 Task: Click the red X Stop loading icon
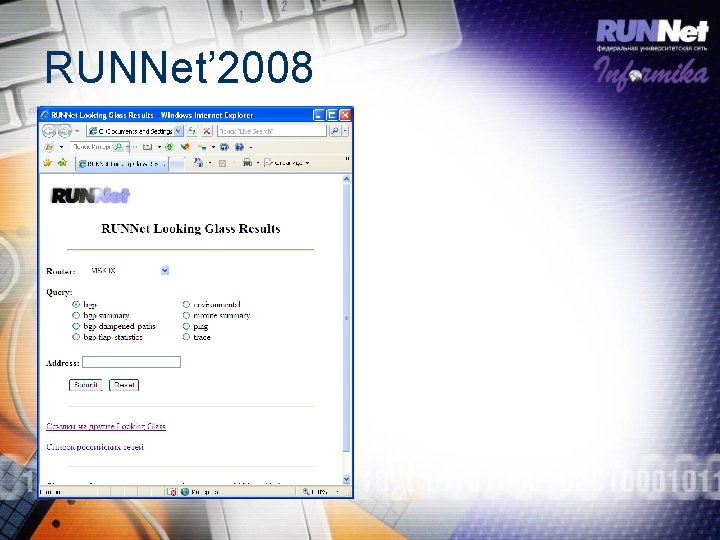pyautogui.click(x=207, y=131)
